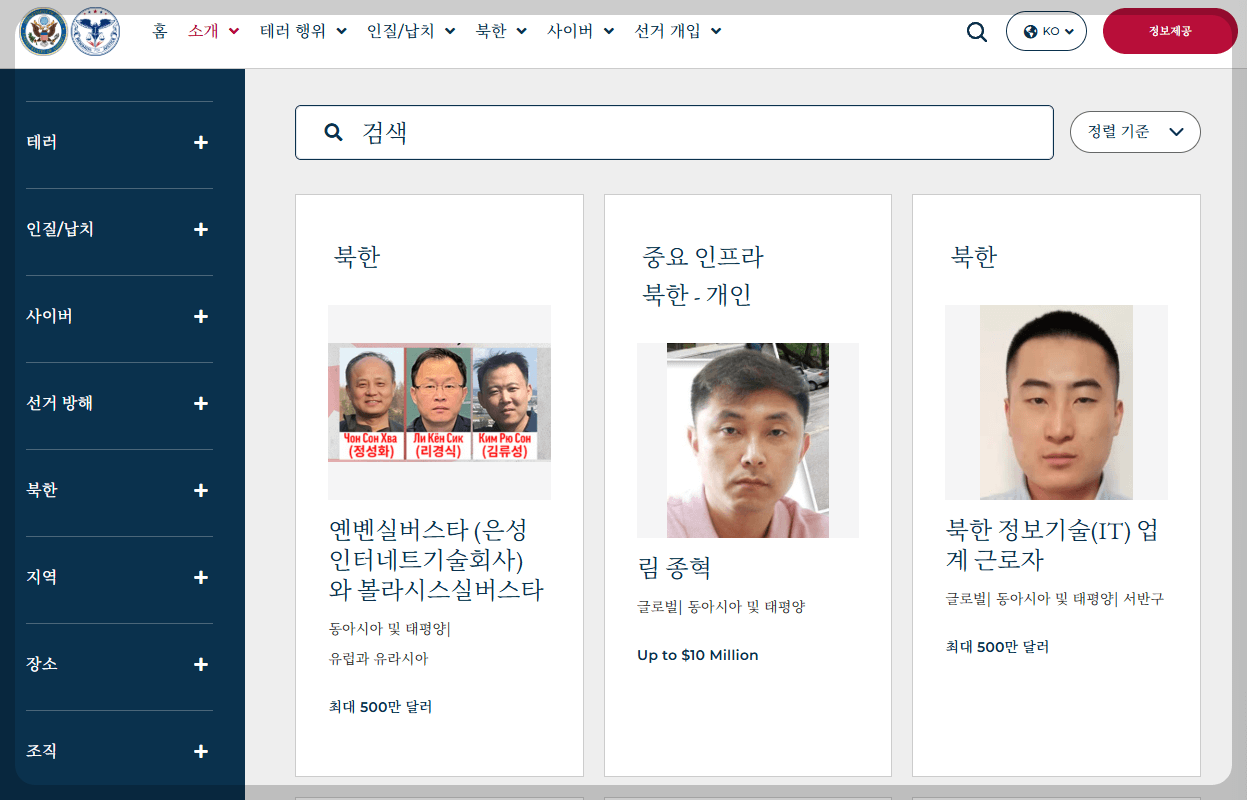Open the 북한 menu in the top navigation
Screen dimensions: 1247x800
click(x=491, y=31)
